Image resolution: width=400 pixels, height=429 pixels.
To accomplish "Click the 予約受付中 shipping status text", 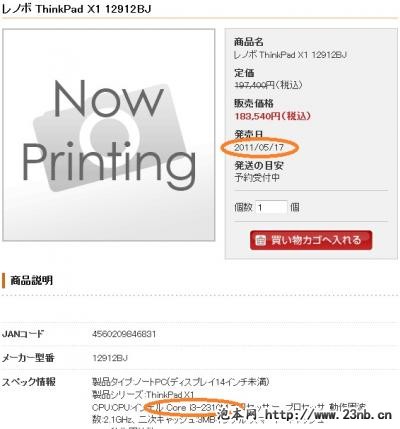I will pos(257,178).
